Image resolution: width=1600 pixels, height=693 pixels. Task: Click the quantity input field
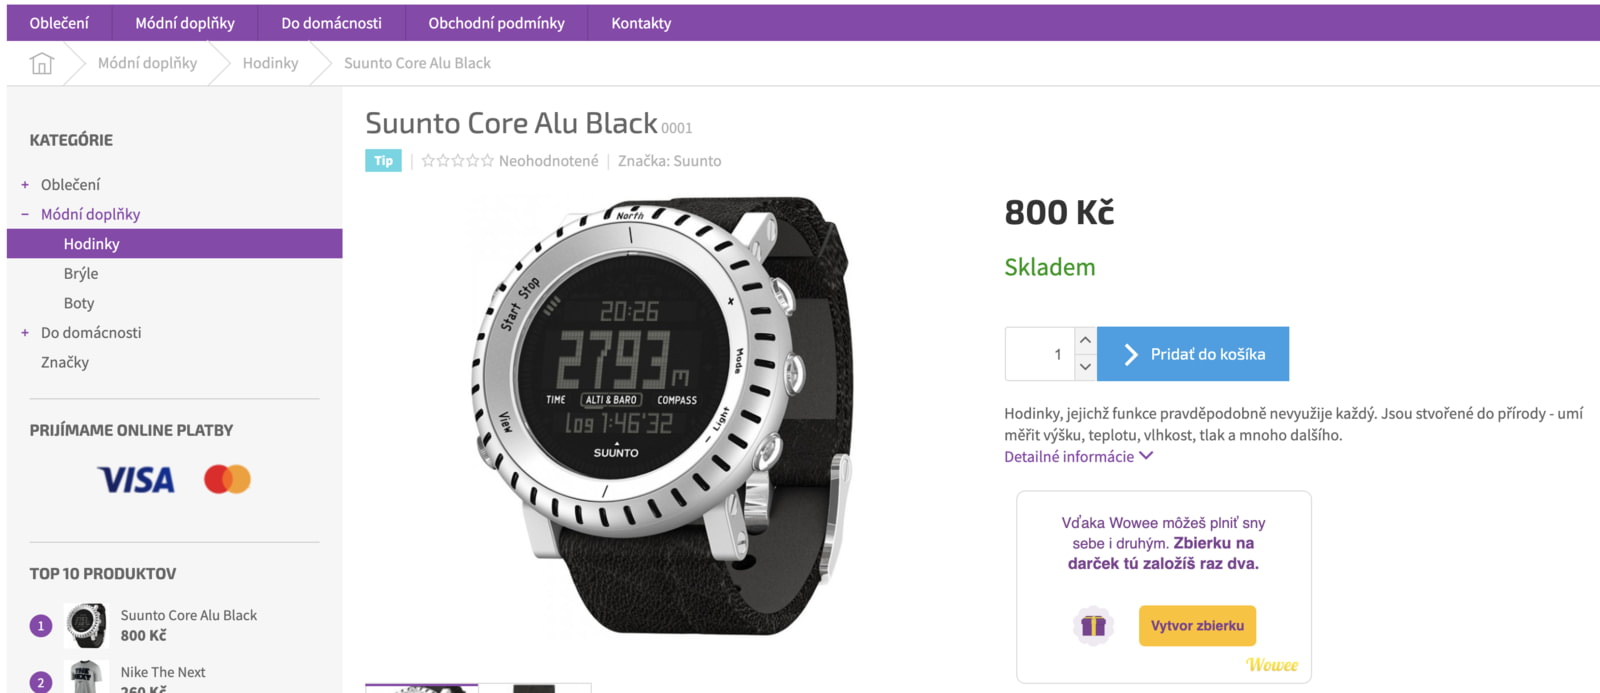click(x=1040, y=354)
